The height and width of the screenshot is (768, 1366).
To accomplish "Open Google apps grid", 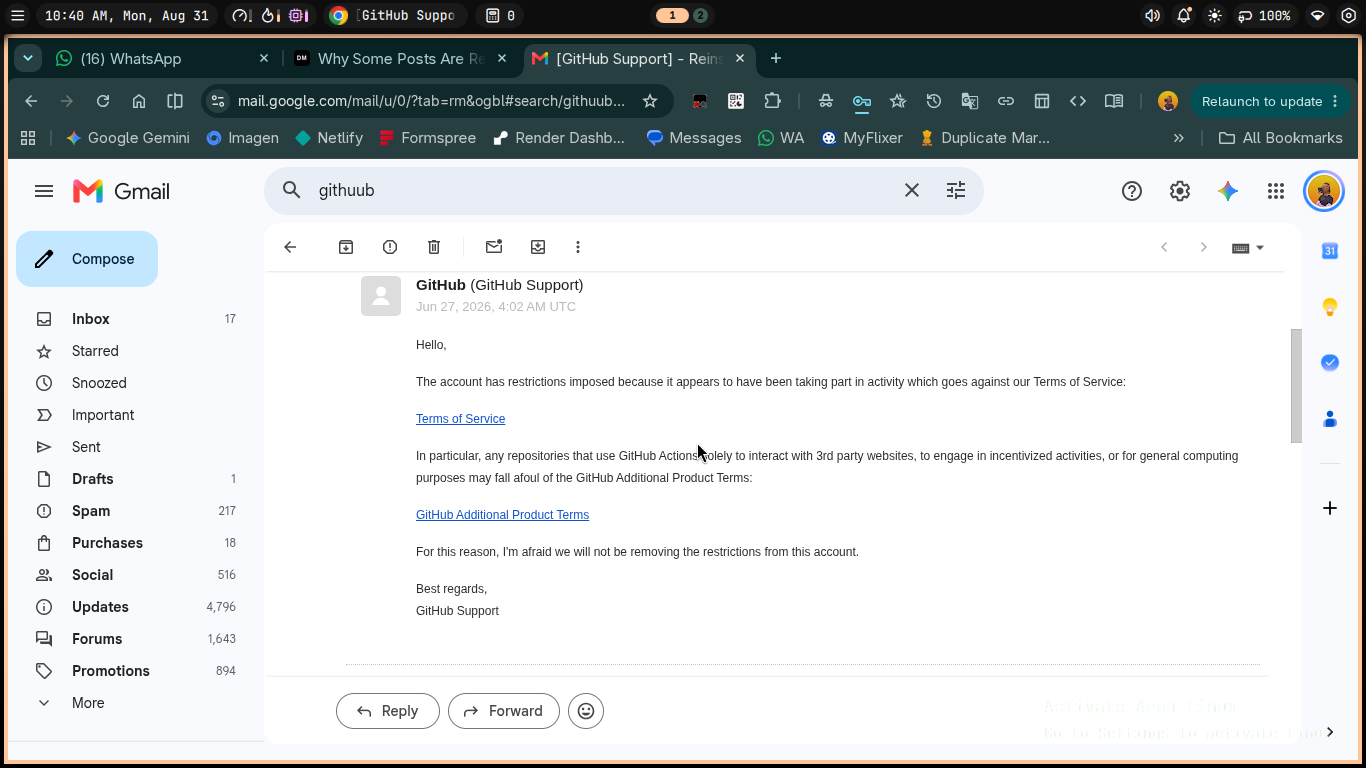I will coord(1276,191).
